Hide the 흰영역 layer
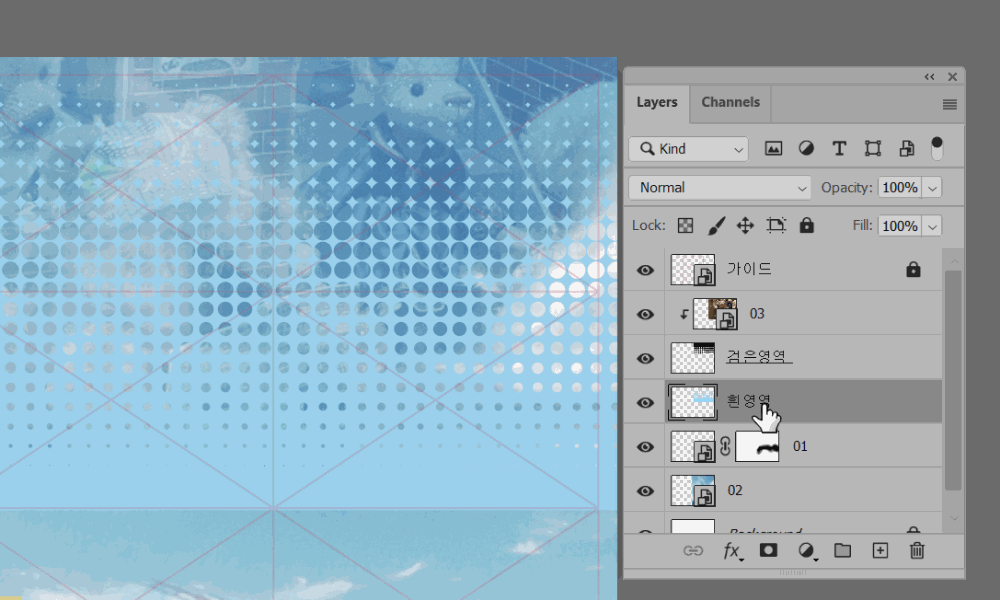This screenshot has height=600, width=1000. click(x=645, y=403)
